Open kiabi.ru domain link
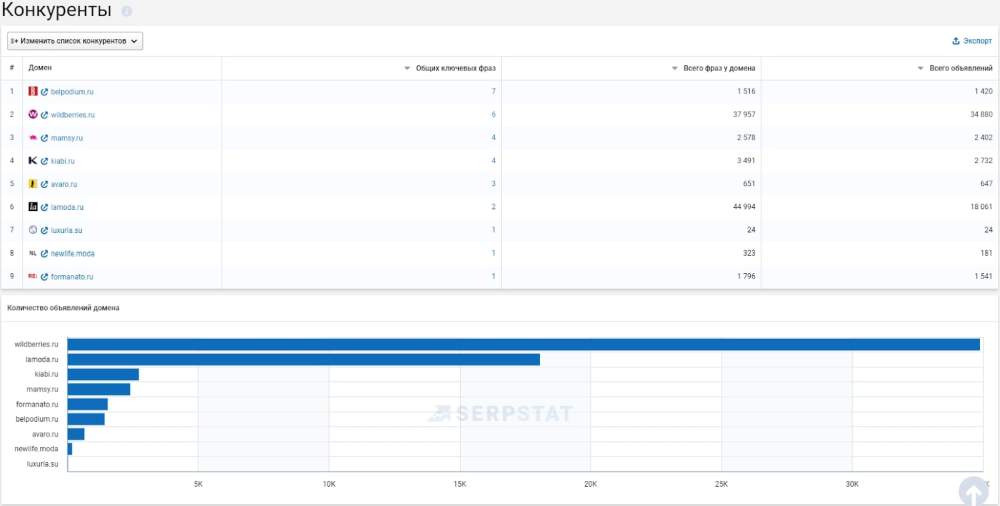 62,161
